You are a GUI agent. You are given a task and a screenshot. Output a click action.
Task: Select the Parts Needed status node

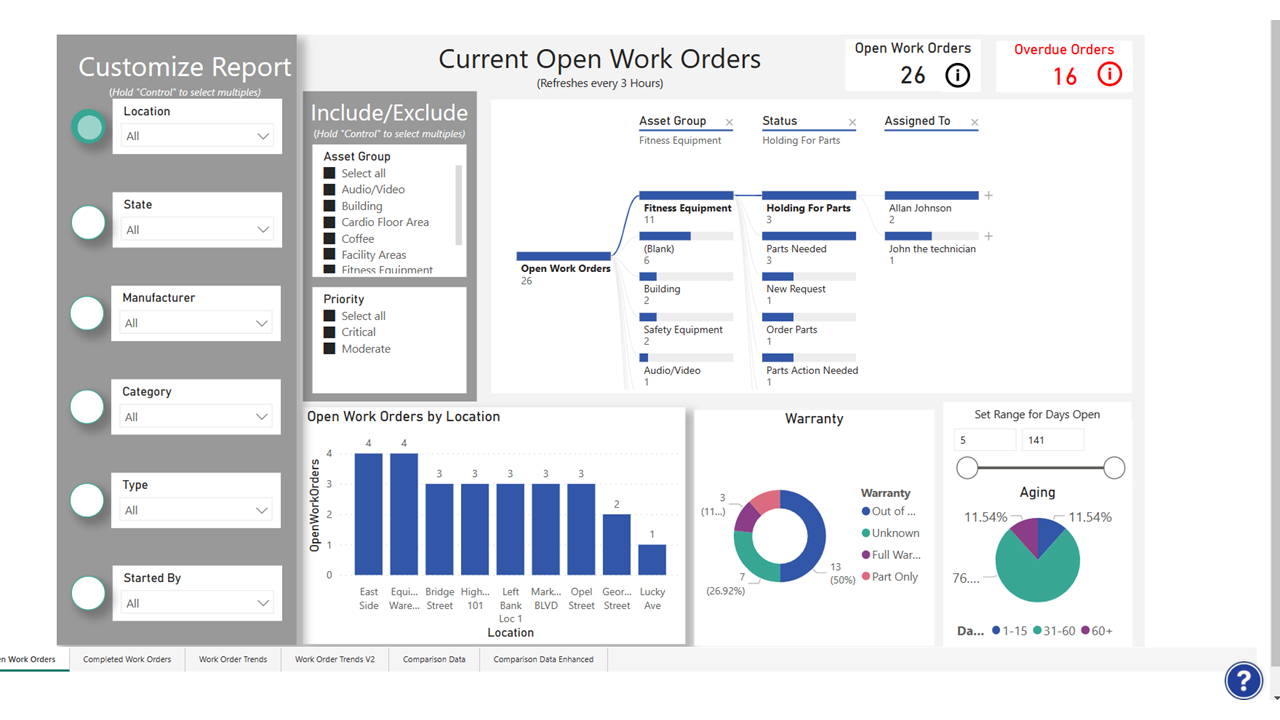pos(809,248)
